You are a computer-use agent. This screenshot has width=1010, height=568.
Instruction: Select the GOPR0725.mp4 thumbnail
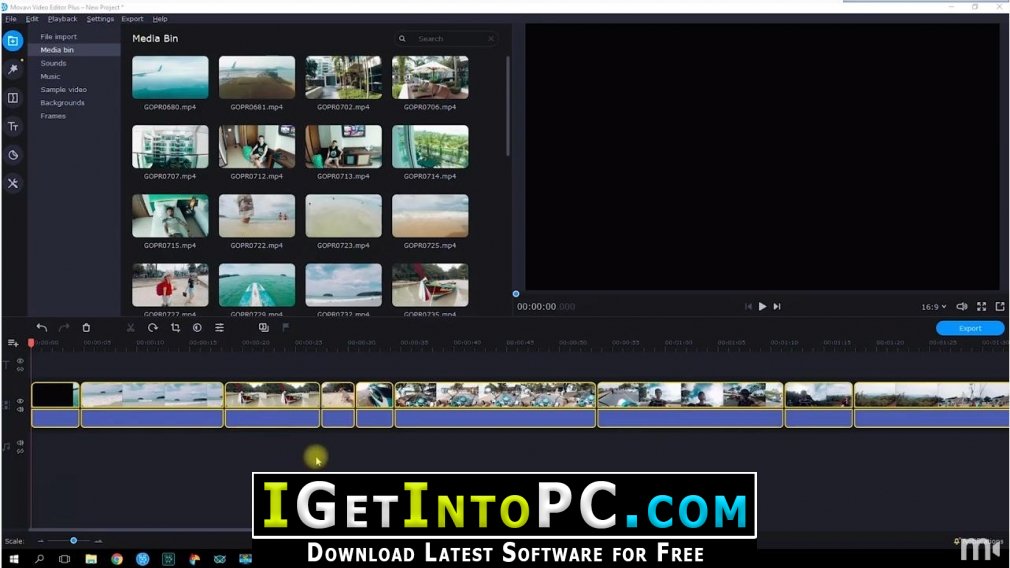(x=430, y=216)
